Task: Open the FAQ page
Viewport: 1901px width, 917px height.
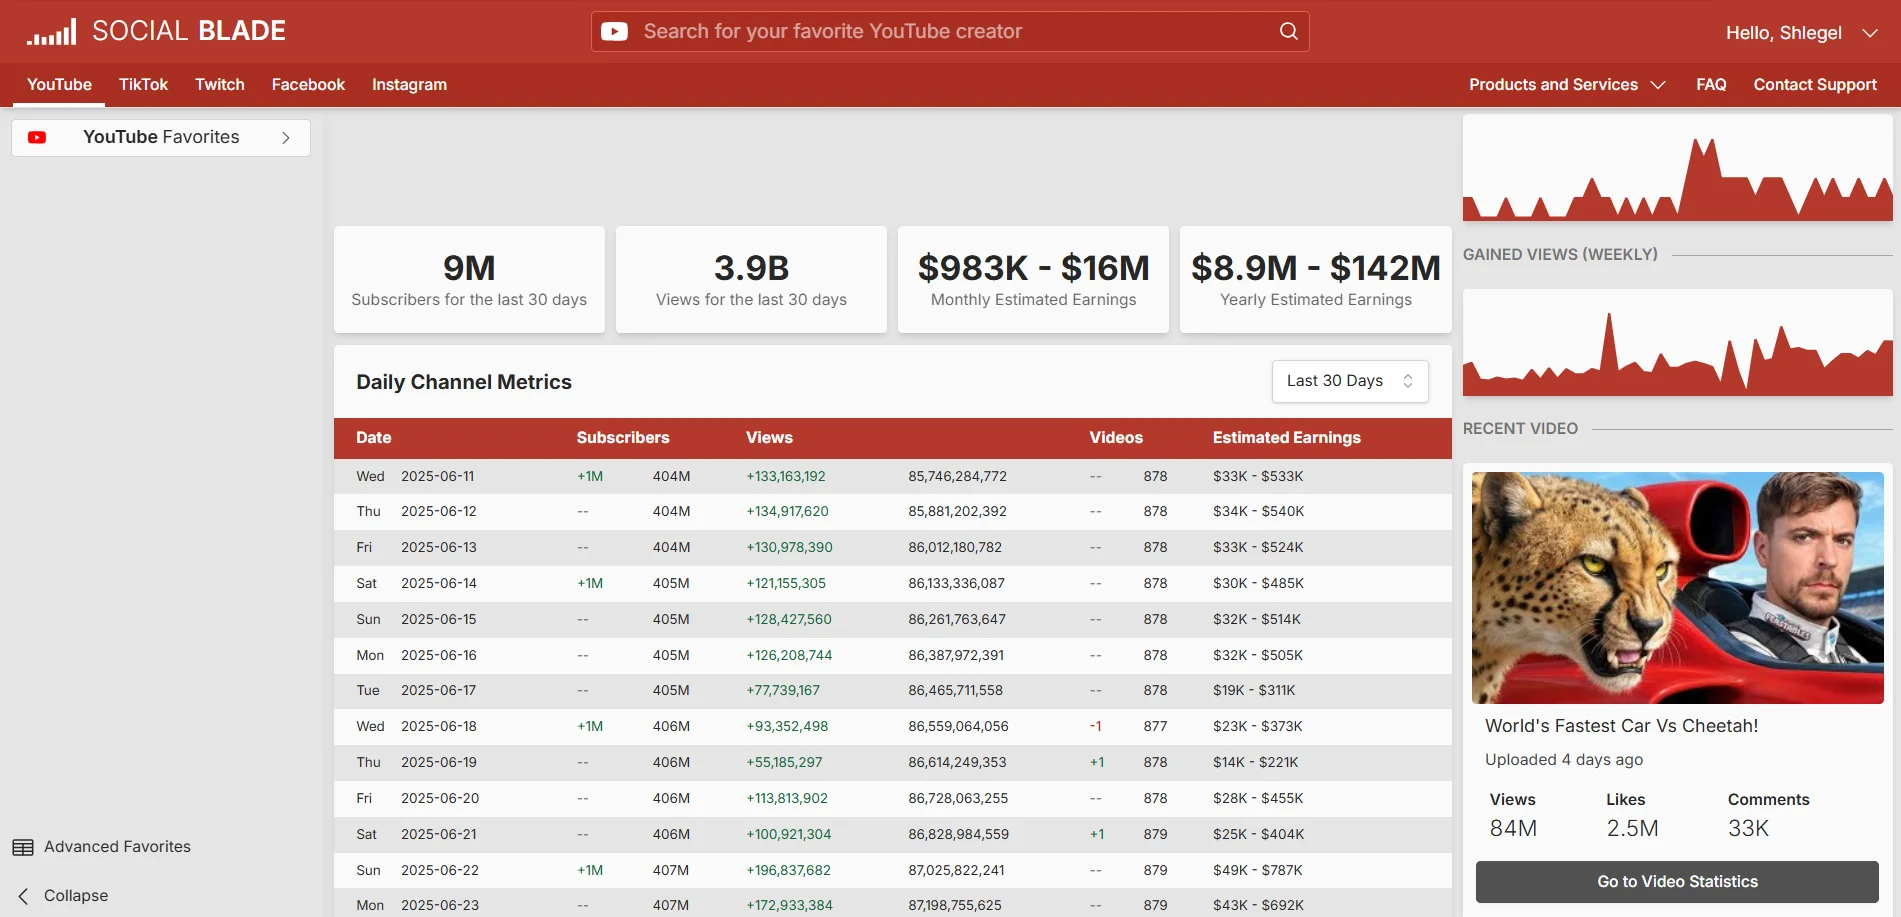Action: (1711, 85)
